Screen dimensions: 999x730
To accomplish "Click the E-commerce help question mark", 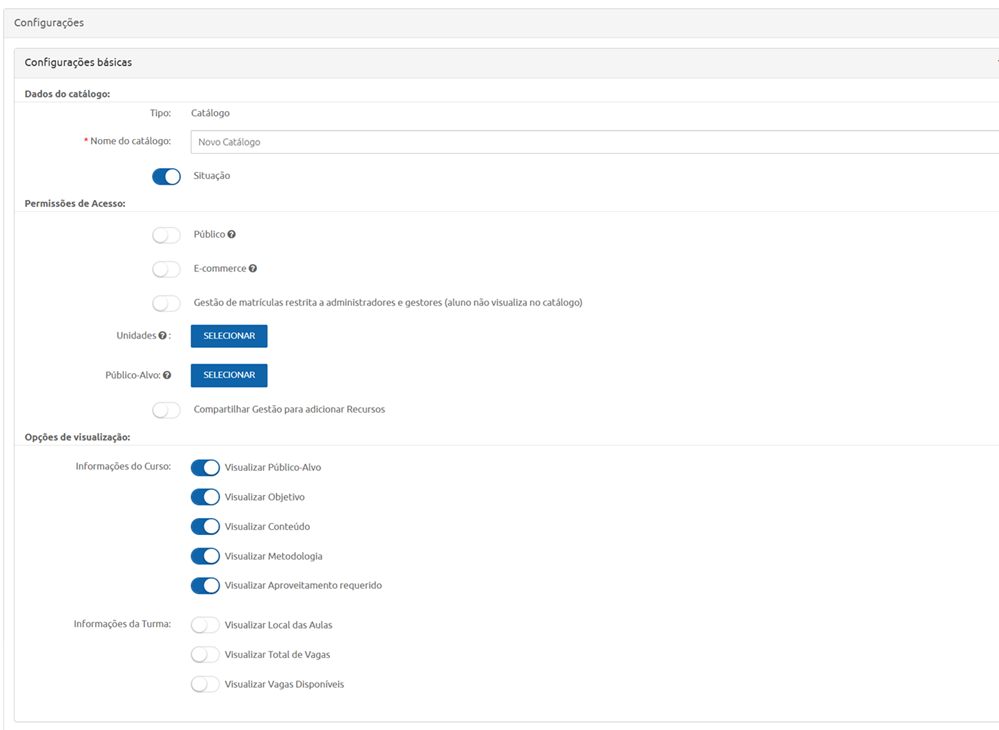I will coord(253,268).
